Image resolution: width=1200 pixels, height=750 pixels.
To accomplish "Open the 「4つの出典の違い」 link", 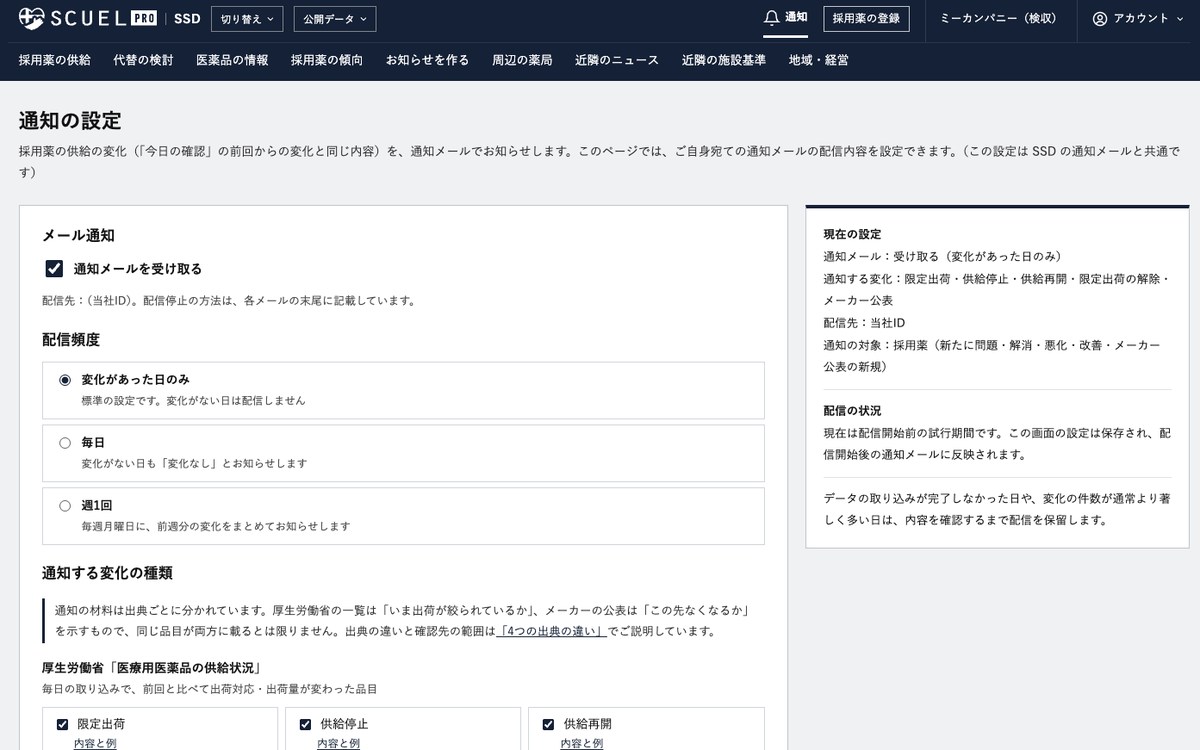I will [552, 631].
